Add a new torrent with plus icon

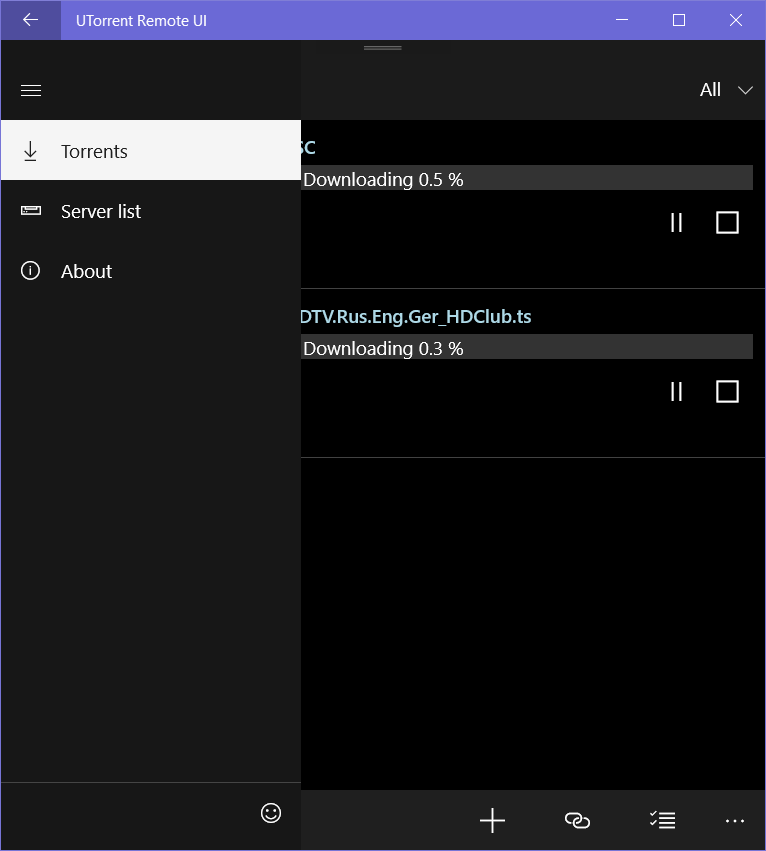tap(492, 821)
